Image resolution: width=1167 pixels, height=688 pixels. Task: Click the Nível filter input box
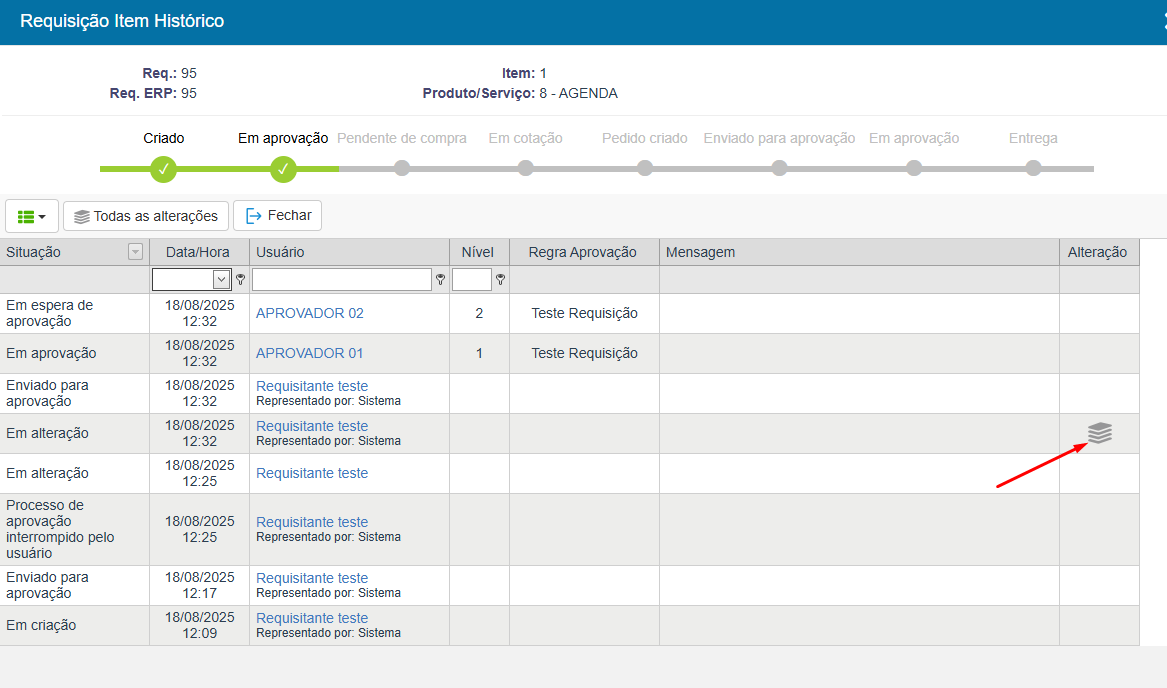[471, 280]
